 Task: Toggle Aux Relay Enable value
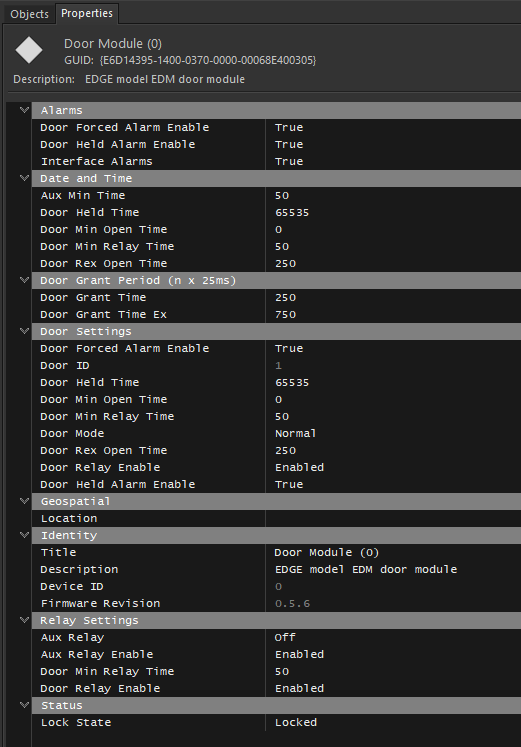tap(393, 654)
